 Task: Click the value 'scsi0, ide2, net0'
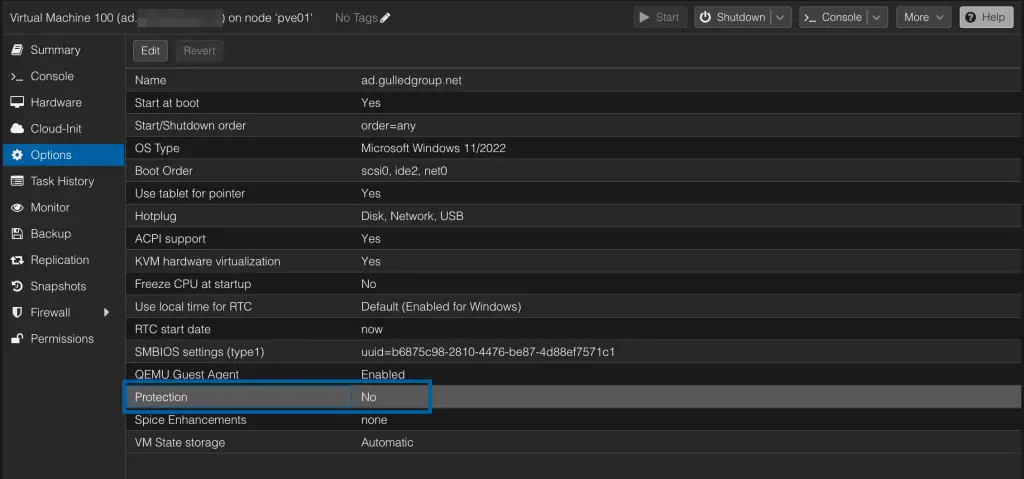(404, 171)
